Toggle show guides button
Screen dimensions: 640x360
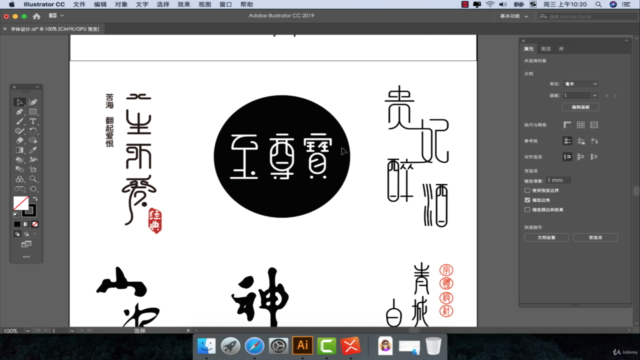tap(567, 141)
